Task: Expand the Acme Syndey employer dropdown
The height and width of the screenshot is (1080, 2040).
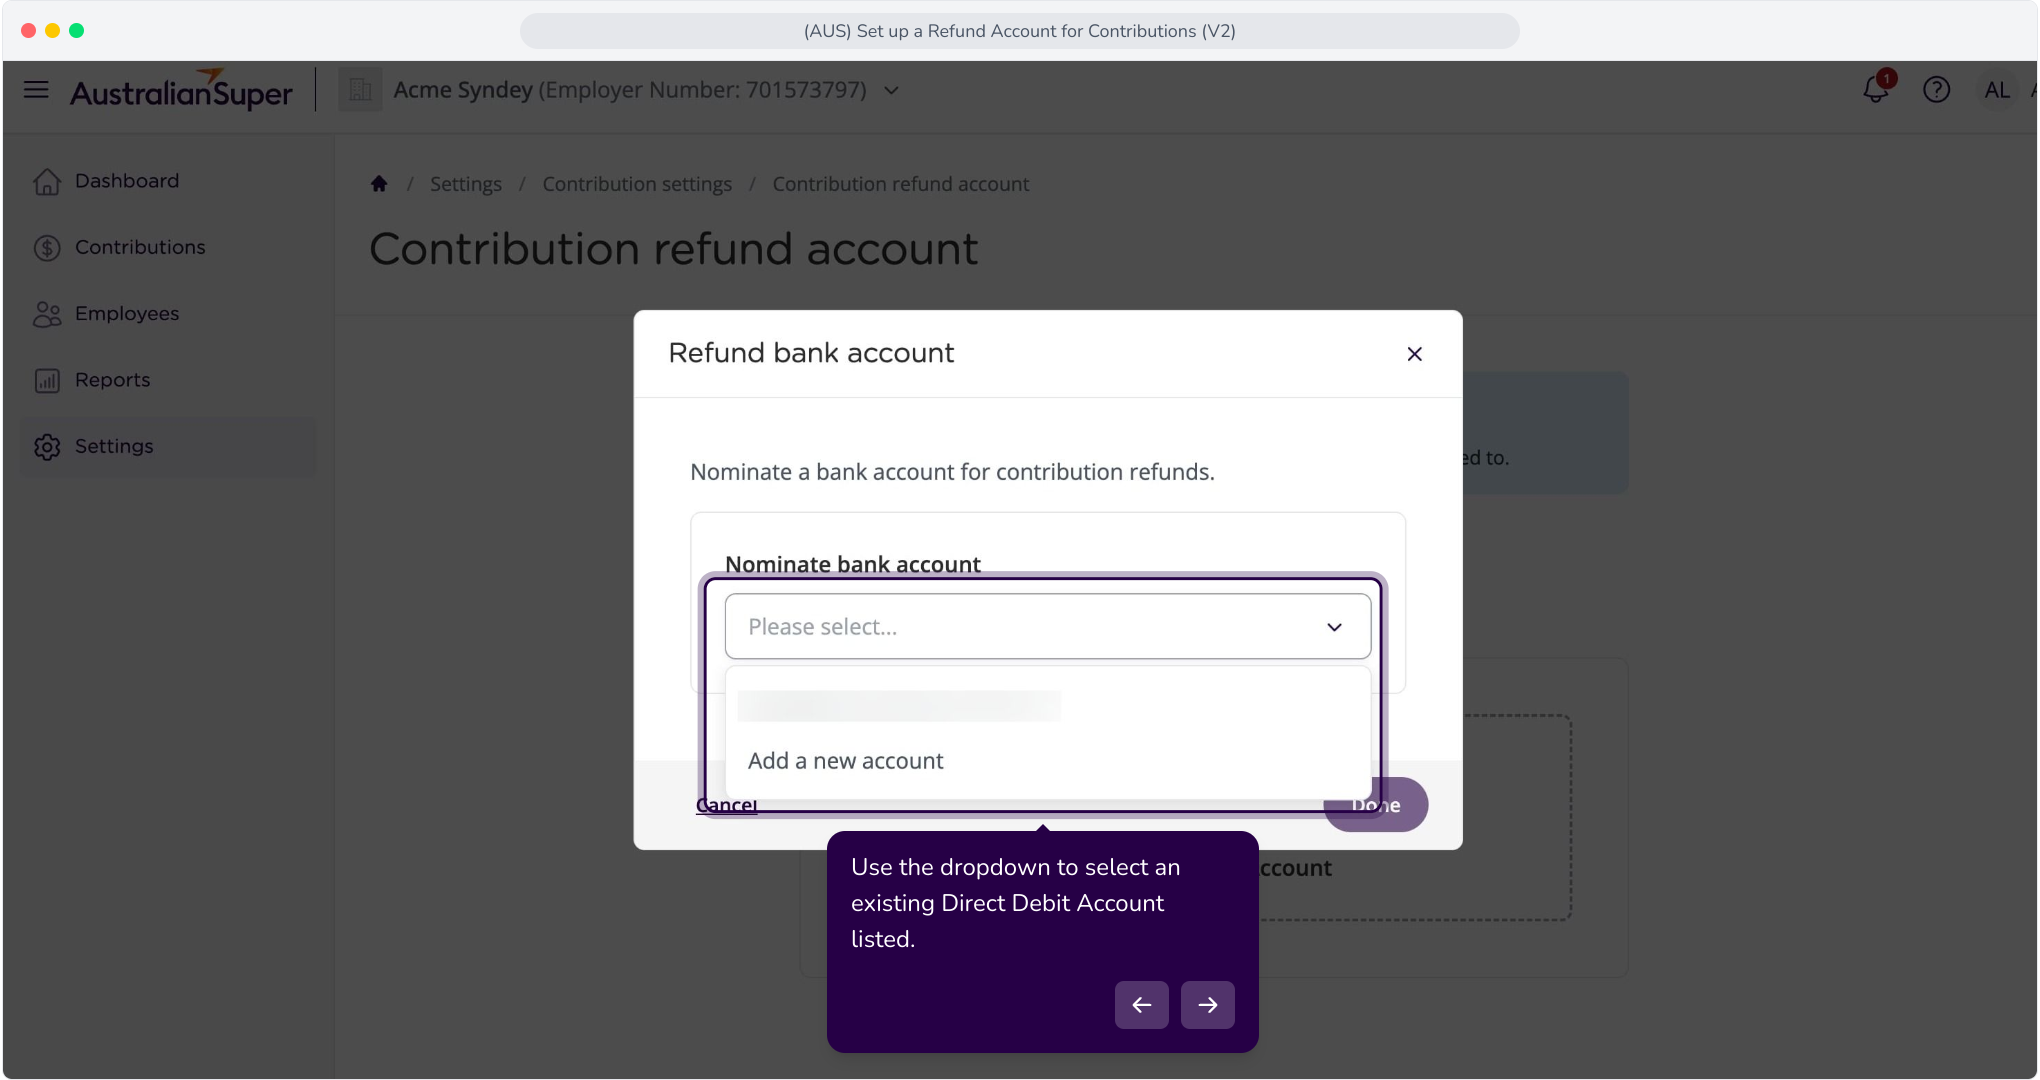Action: tap(891, 91)
